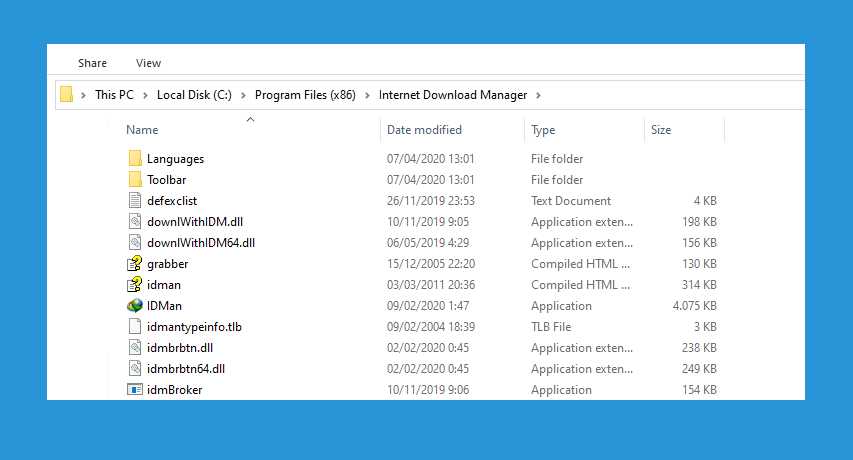Select the idmBroker application icon
Image resolution: width=853 pixels, height=460 pixels.
point(135,390)
